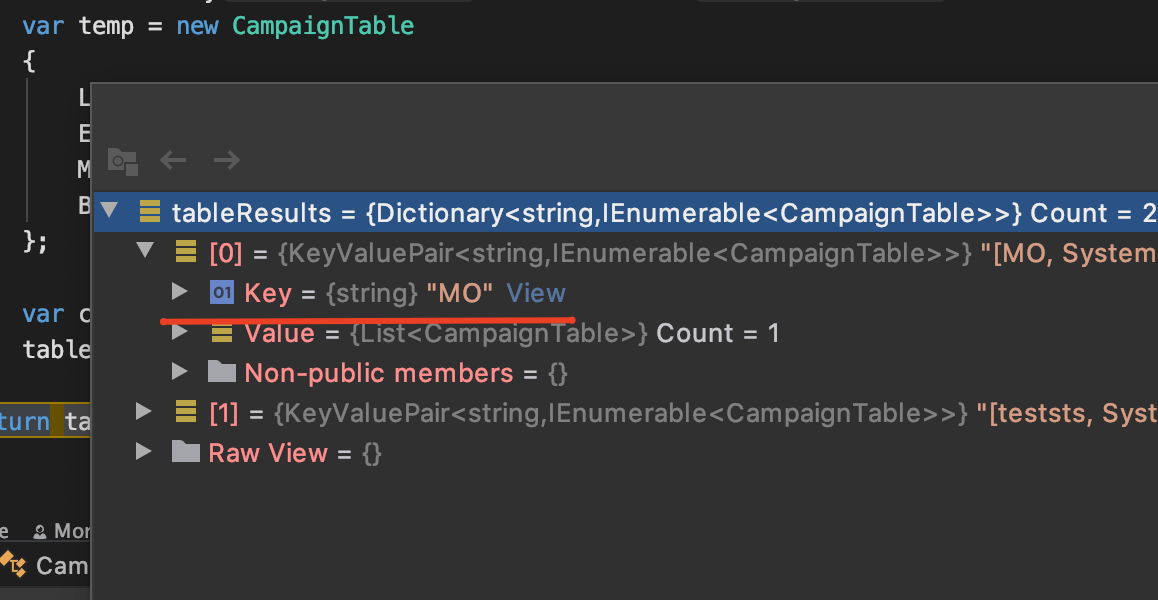
Task: Open the View link beside "MO"
Action: click(536, 293)
